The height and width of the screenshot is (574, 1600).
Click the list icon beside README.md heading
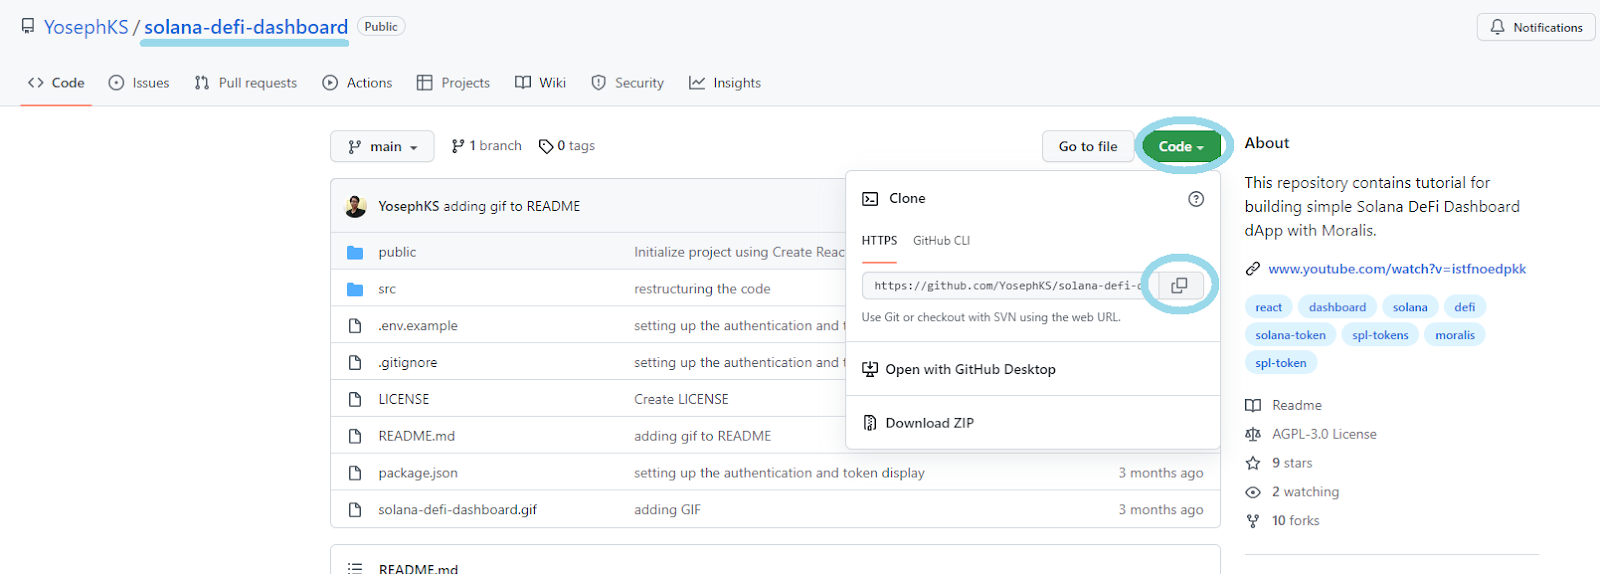click(x=355, y=568)
